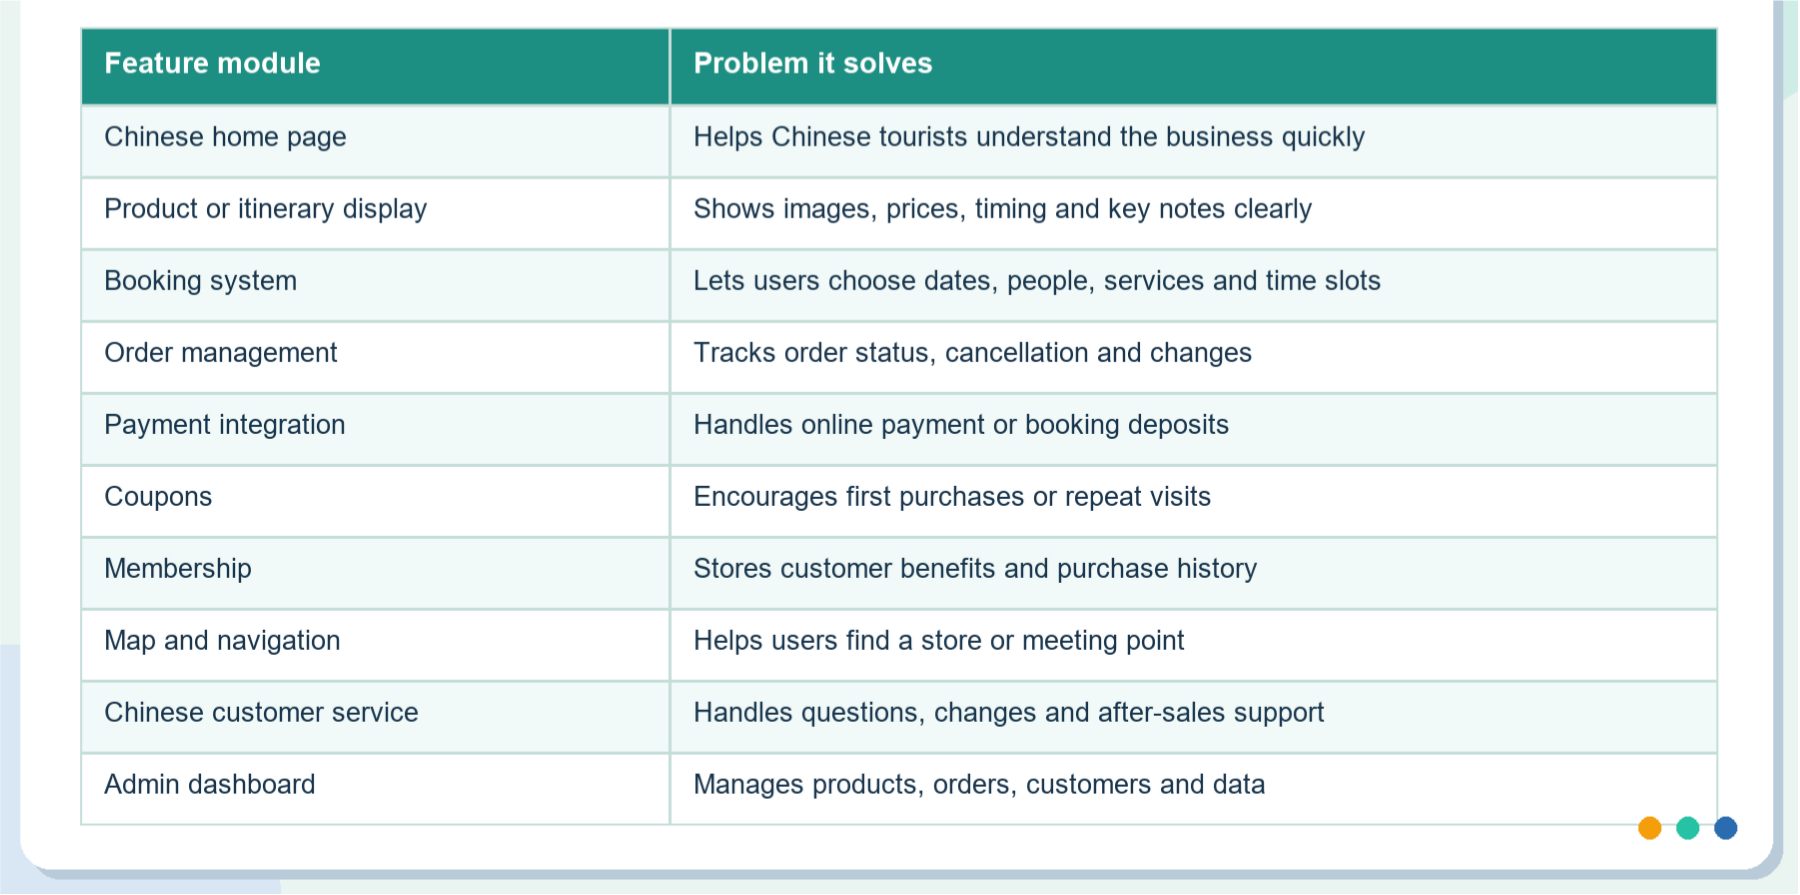The image size is (1800, 895).
Task: Click the Encourages first purchases description
Action: [952, 497]
